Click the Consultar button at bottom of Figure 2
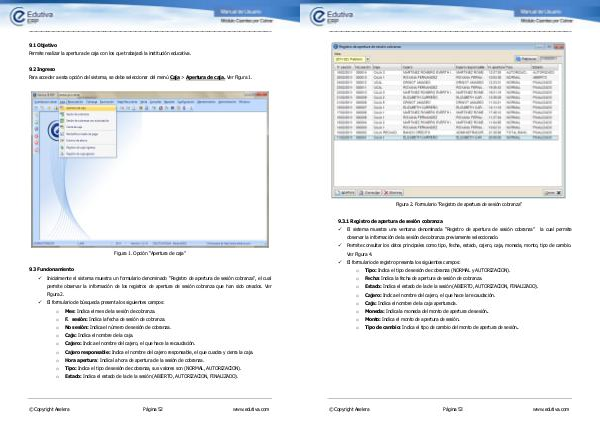Screen dimensions: 600x424 tap(370, 193)
